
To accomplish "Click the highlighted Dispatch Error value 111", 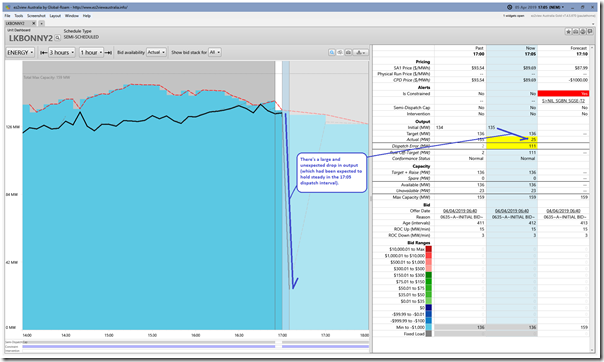I will click(x=532, y=146).
